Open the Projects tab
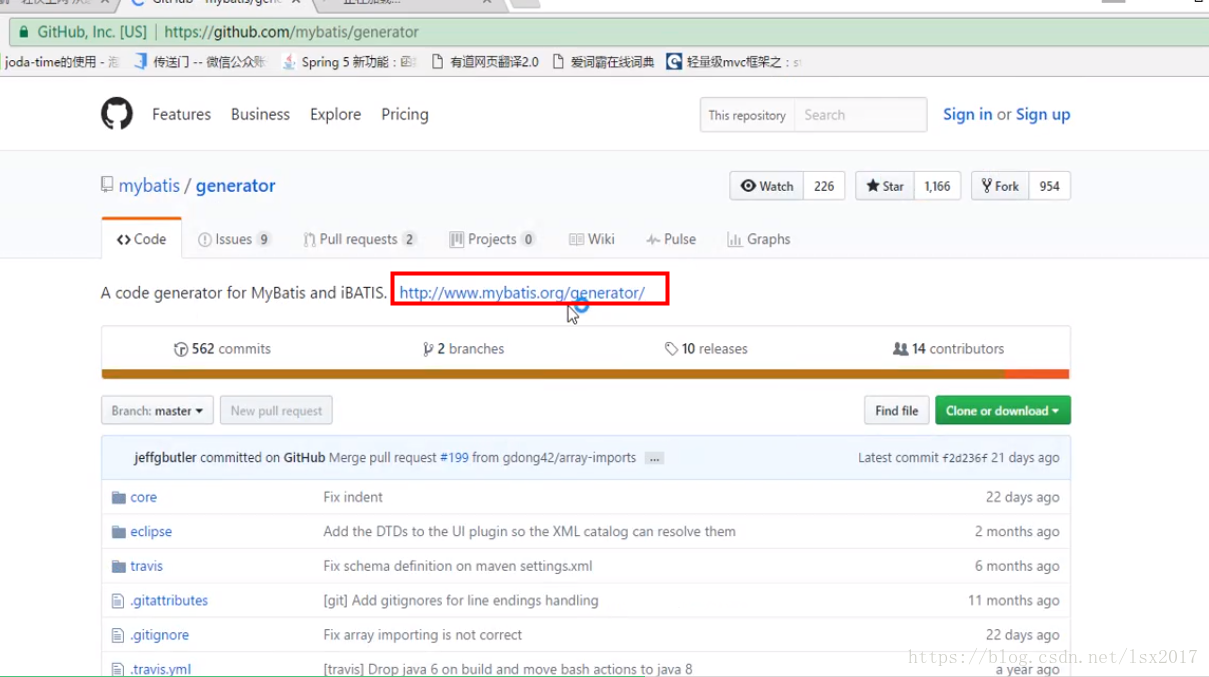Viewport: 1209px width, 677px height. 492,239
